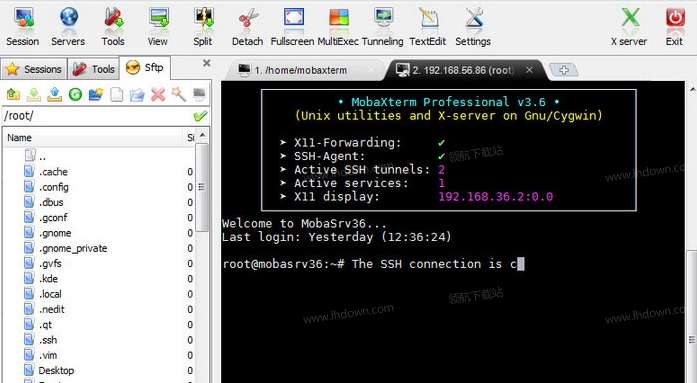
Task: Select the .dbus folder
Action: coord(44,202)
